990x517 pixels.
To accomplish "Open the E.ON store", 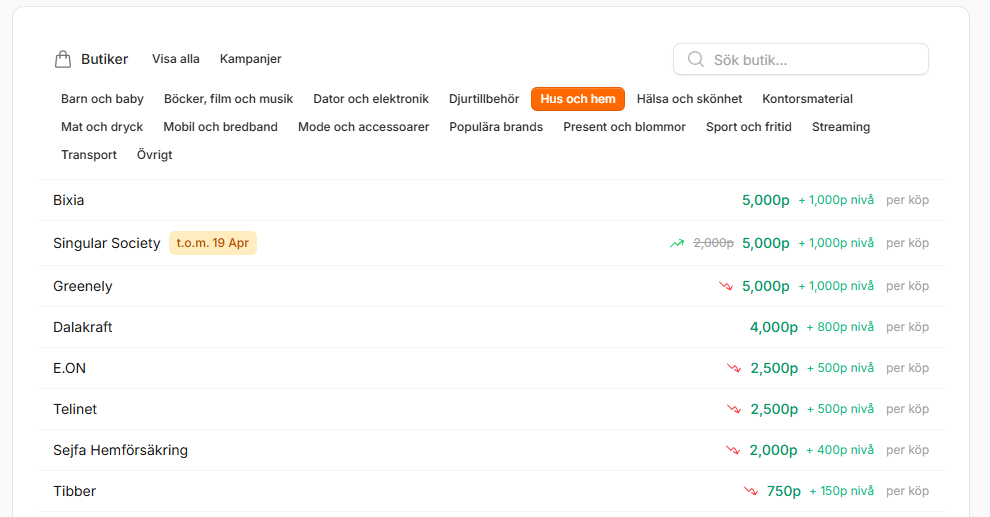I will (x=491, y=368).
